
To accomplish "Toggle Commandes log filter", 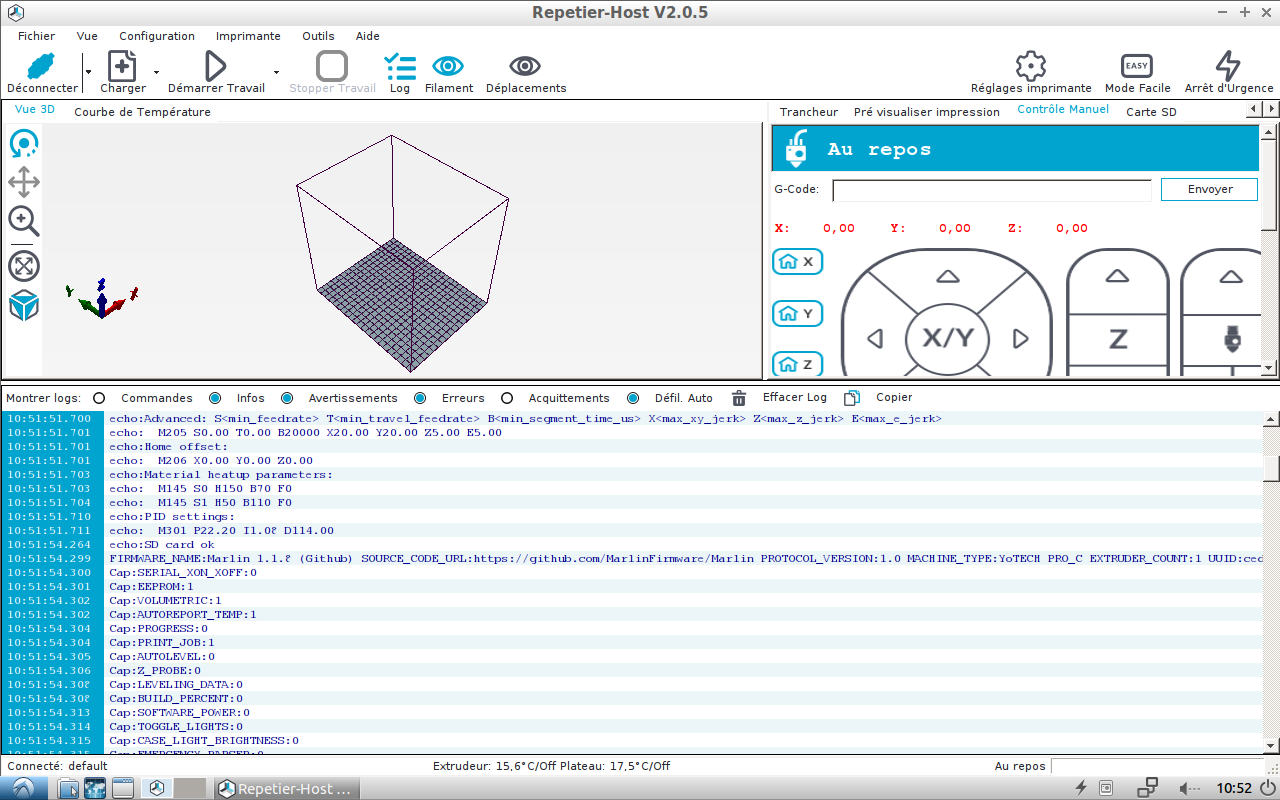I will [x=99, y=398].
